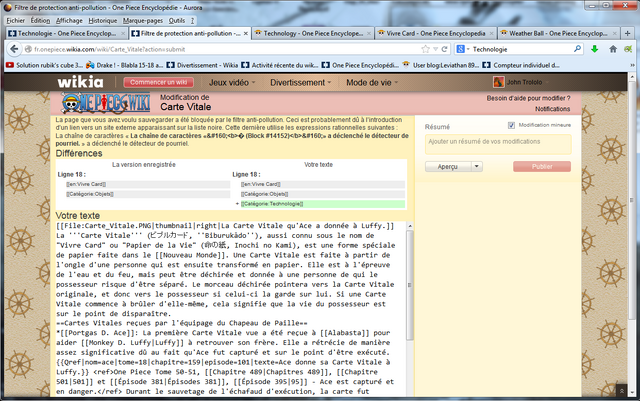Click the text area scroll up arrow
640x401 pixels.
410,226
